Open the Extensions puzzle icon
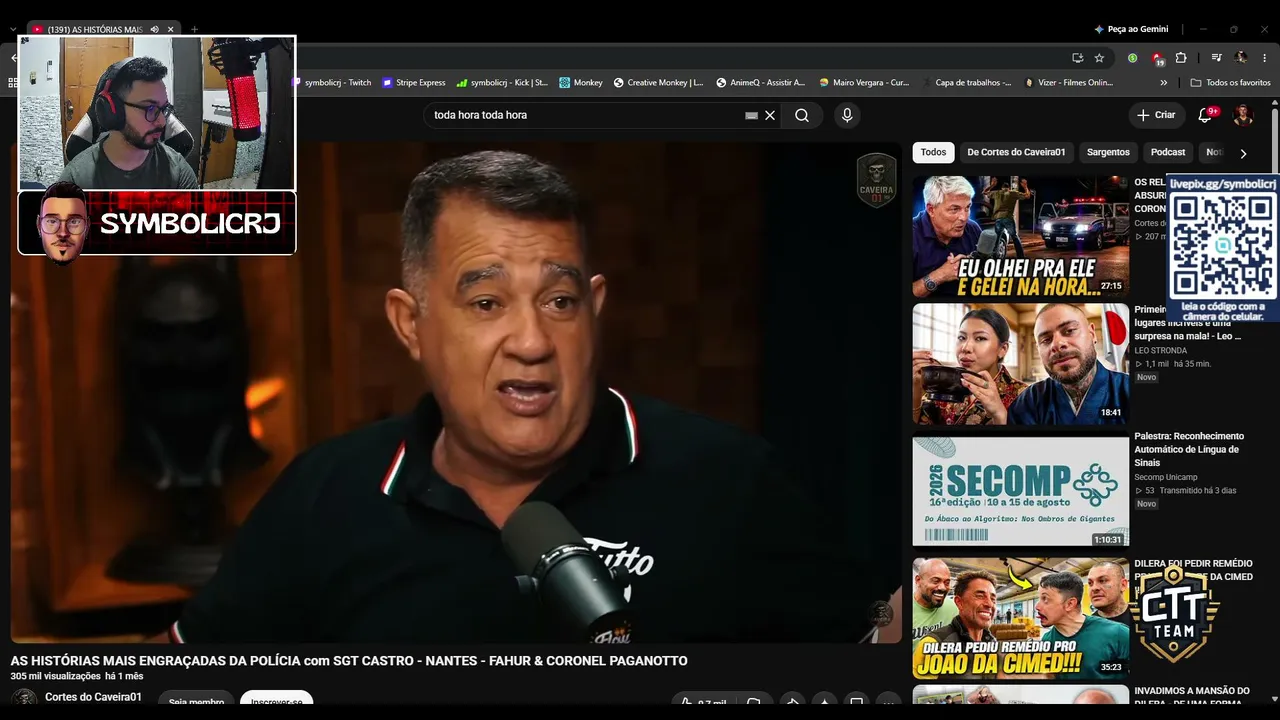 point(1181,58)
